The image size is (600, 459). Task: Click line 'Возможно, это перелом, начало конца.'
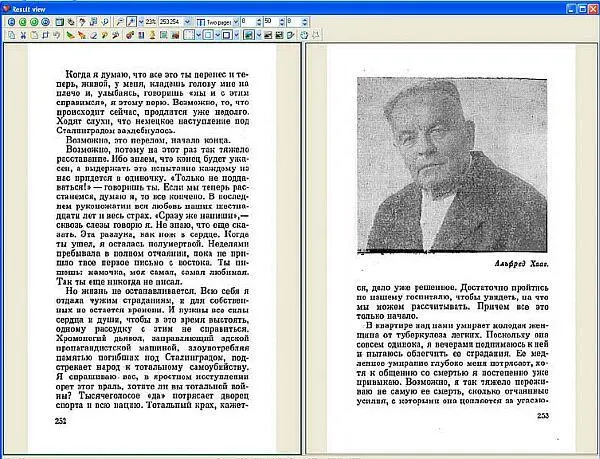(x=148, y=140)
